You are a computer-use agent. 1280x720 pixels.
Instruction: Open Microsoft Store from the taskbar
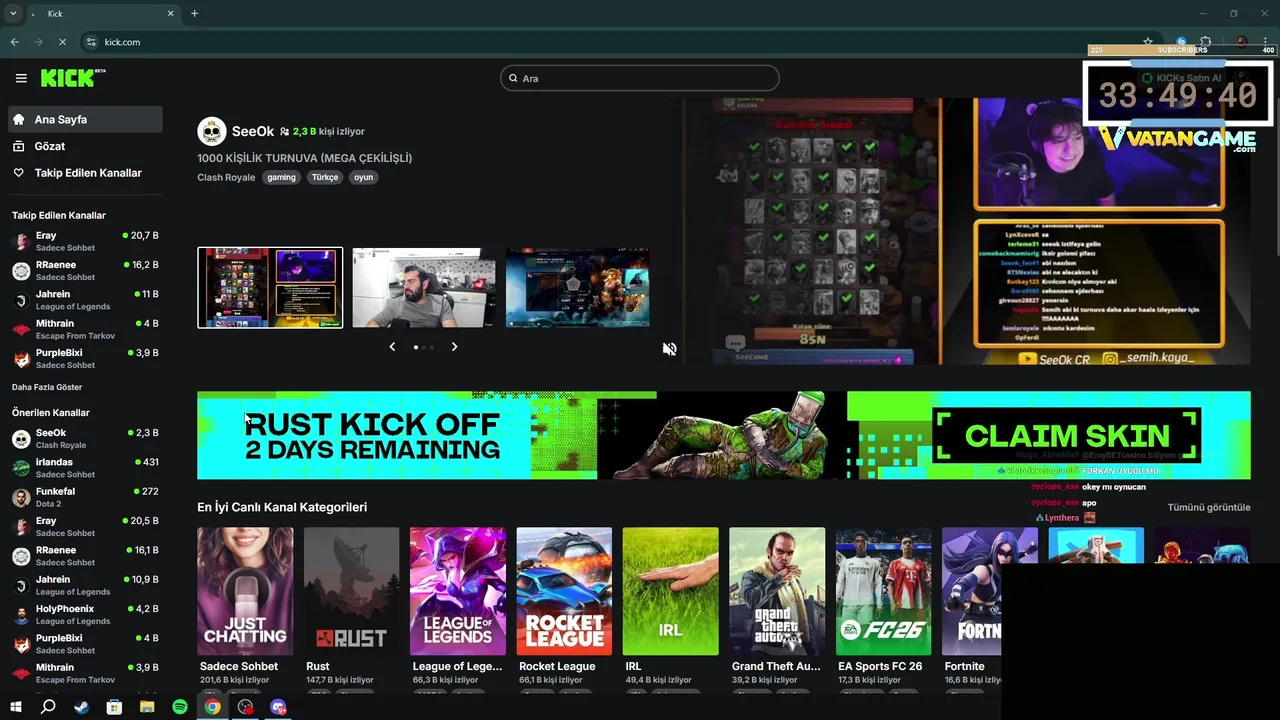click(x=114, y=707)
